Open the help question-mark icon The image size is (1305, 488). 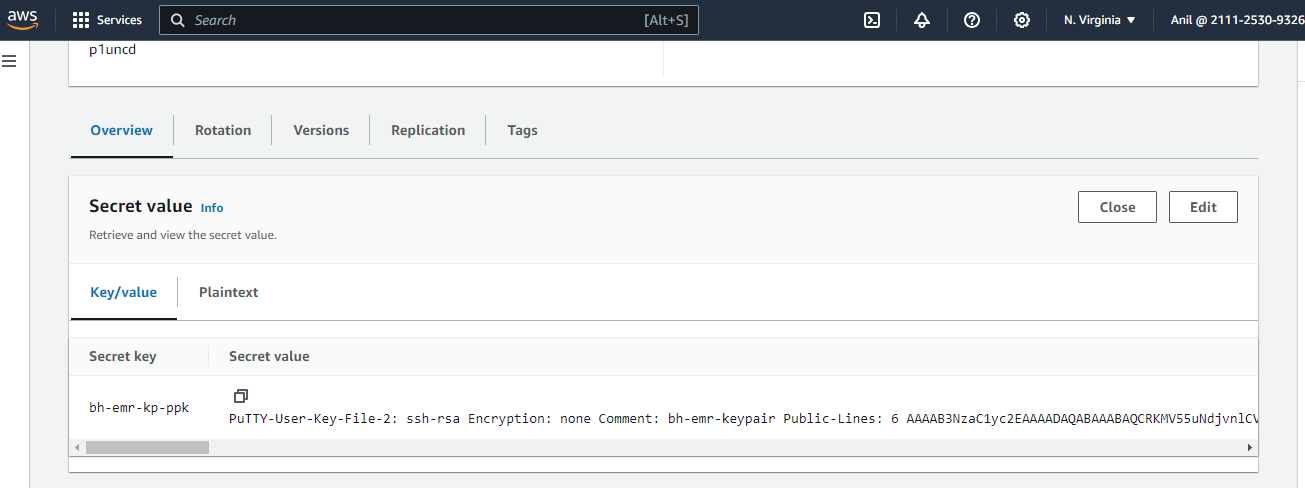coord(972,20)
